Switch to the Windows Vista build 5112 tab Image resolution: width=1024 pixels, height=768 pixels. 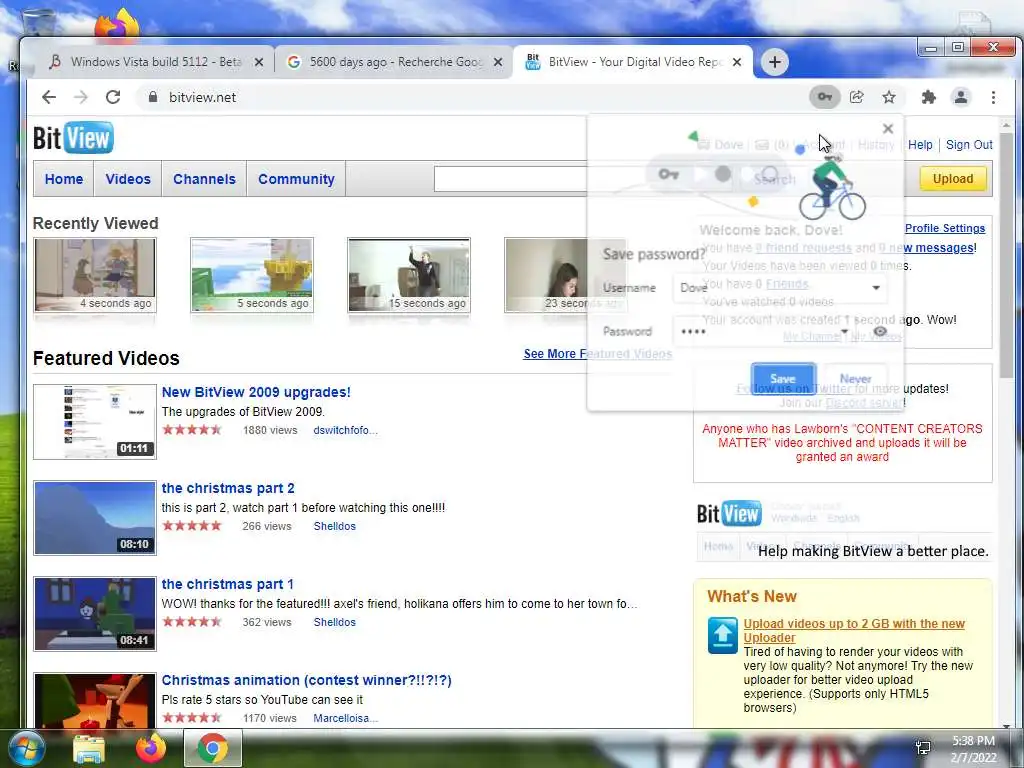pyautogui.click(x=156, y=62)
